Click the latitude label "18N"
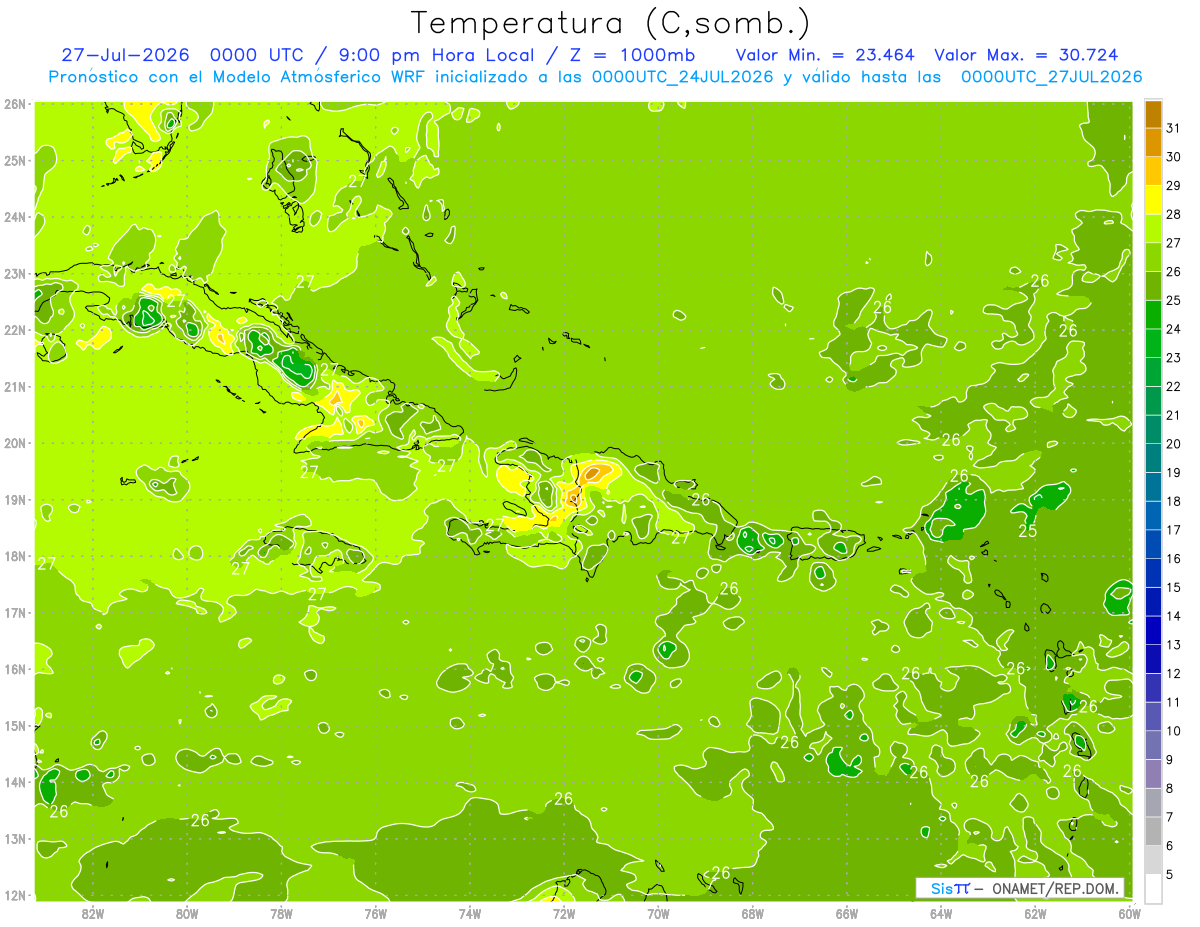 pos(15,556)
